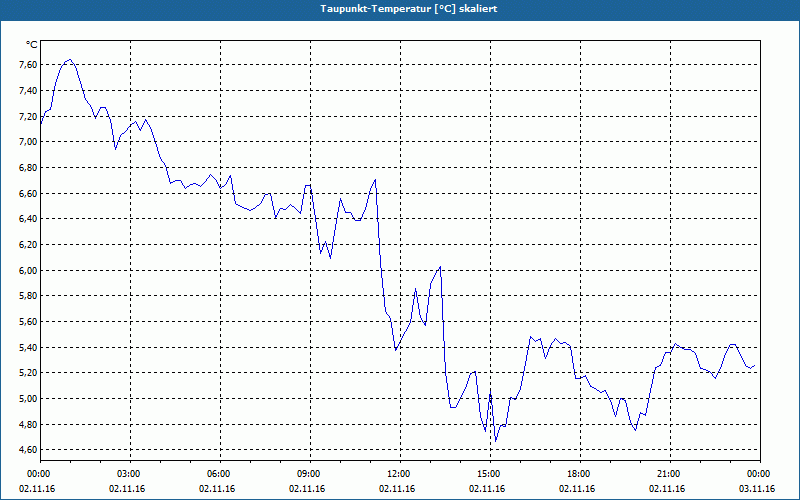800x500 pixels.
Task: Select the 5,00 y-axis label
Action: point(28,398)
